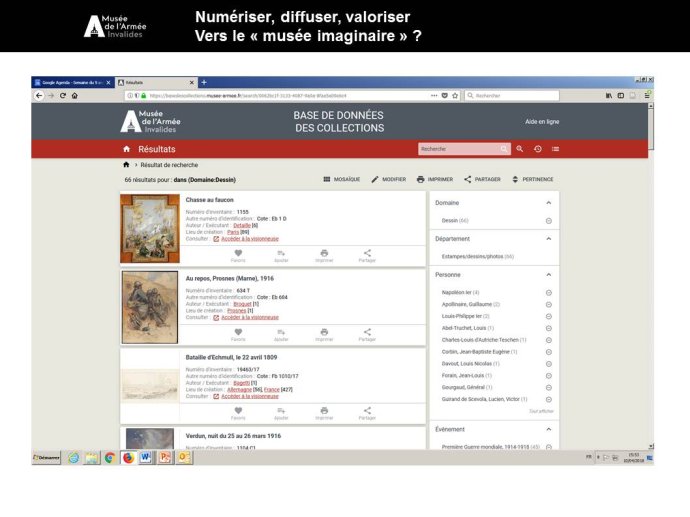Open the Au repos, Prosnes thumbnail
The image size is (690, 517).
(150, 307)
